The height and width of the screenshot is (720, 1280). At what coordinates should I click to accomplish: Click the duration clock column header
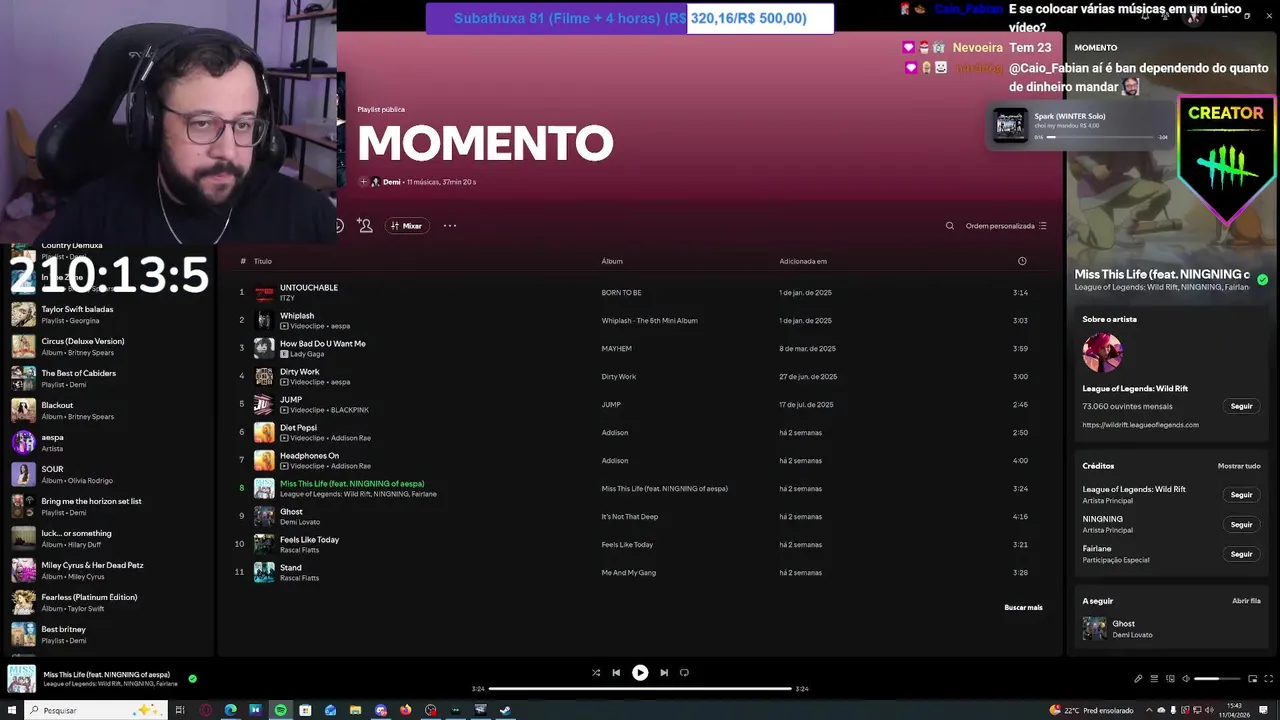(1022, 261)
